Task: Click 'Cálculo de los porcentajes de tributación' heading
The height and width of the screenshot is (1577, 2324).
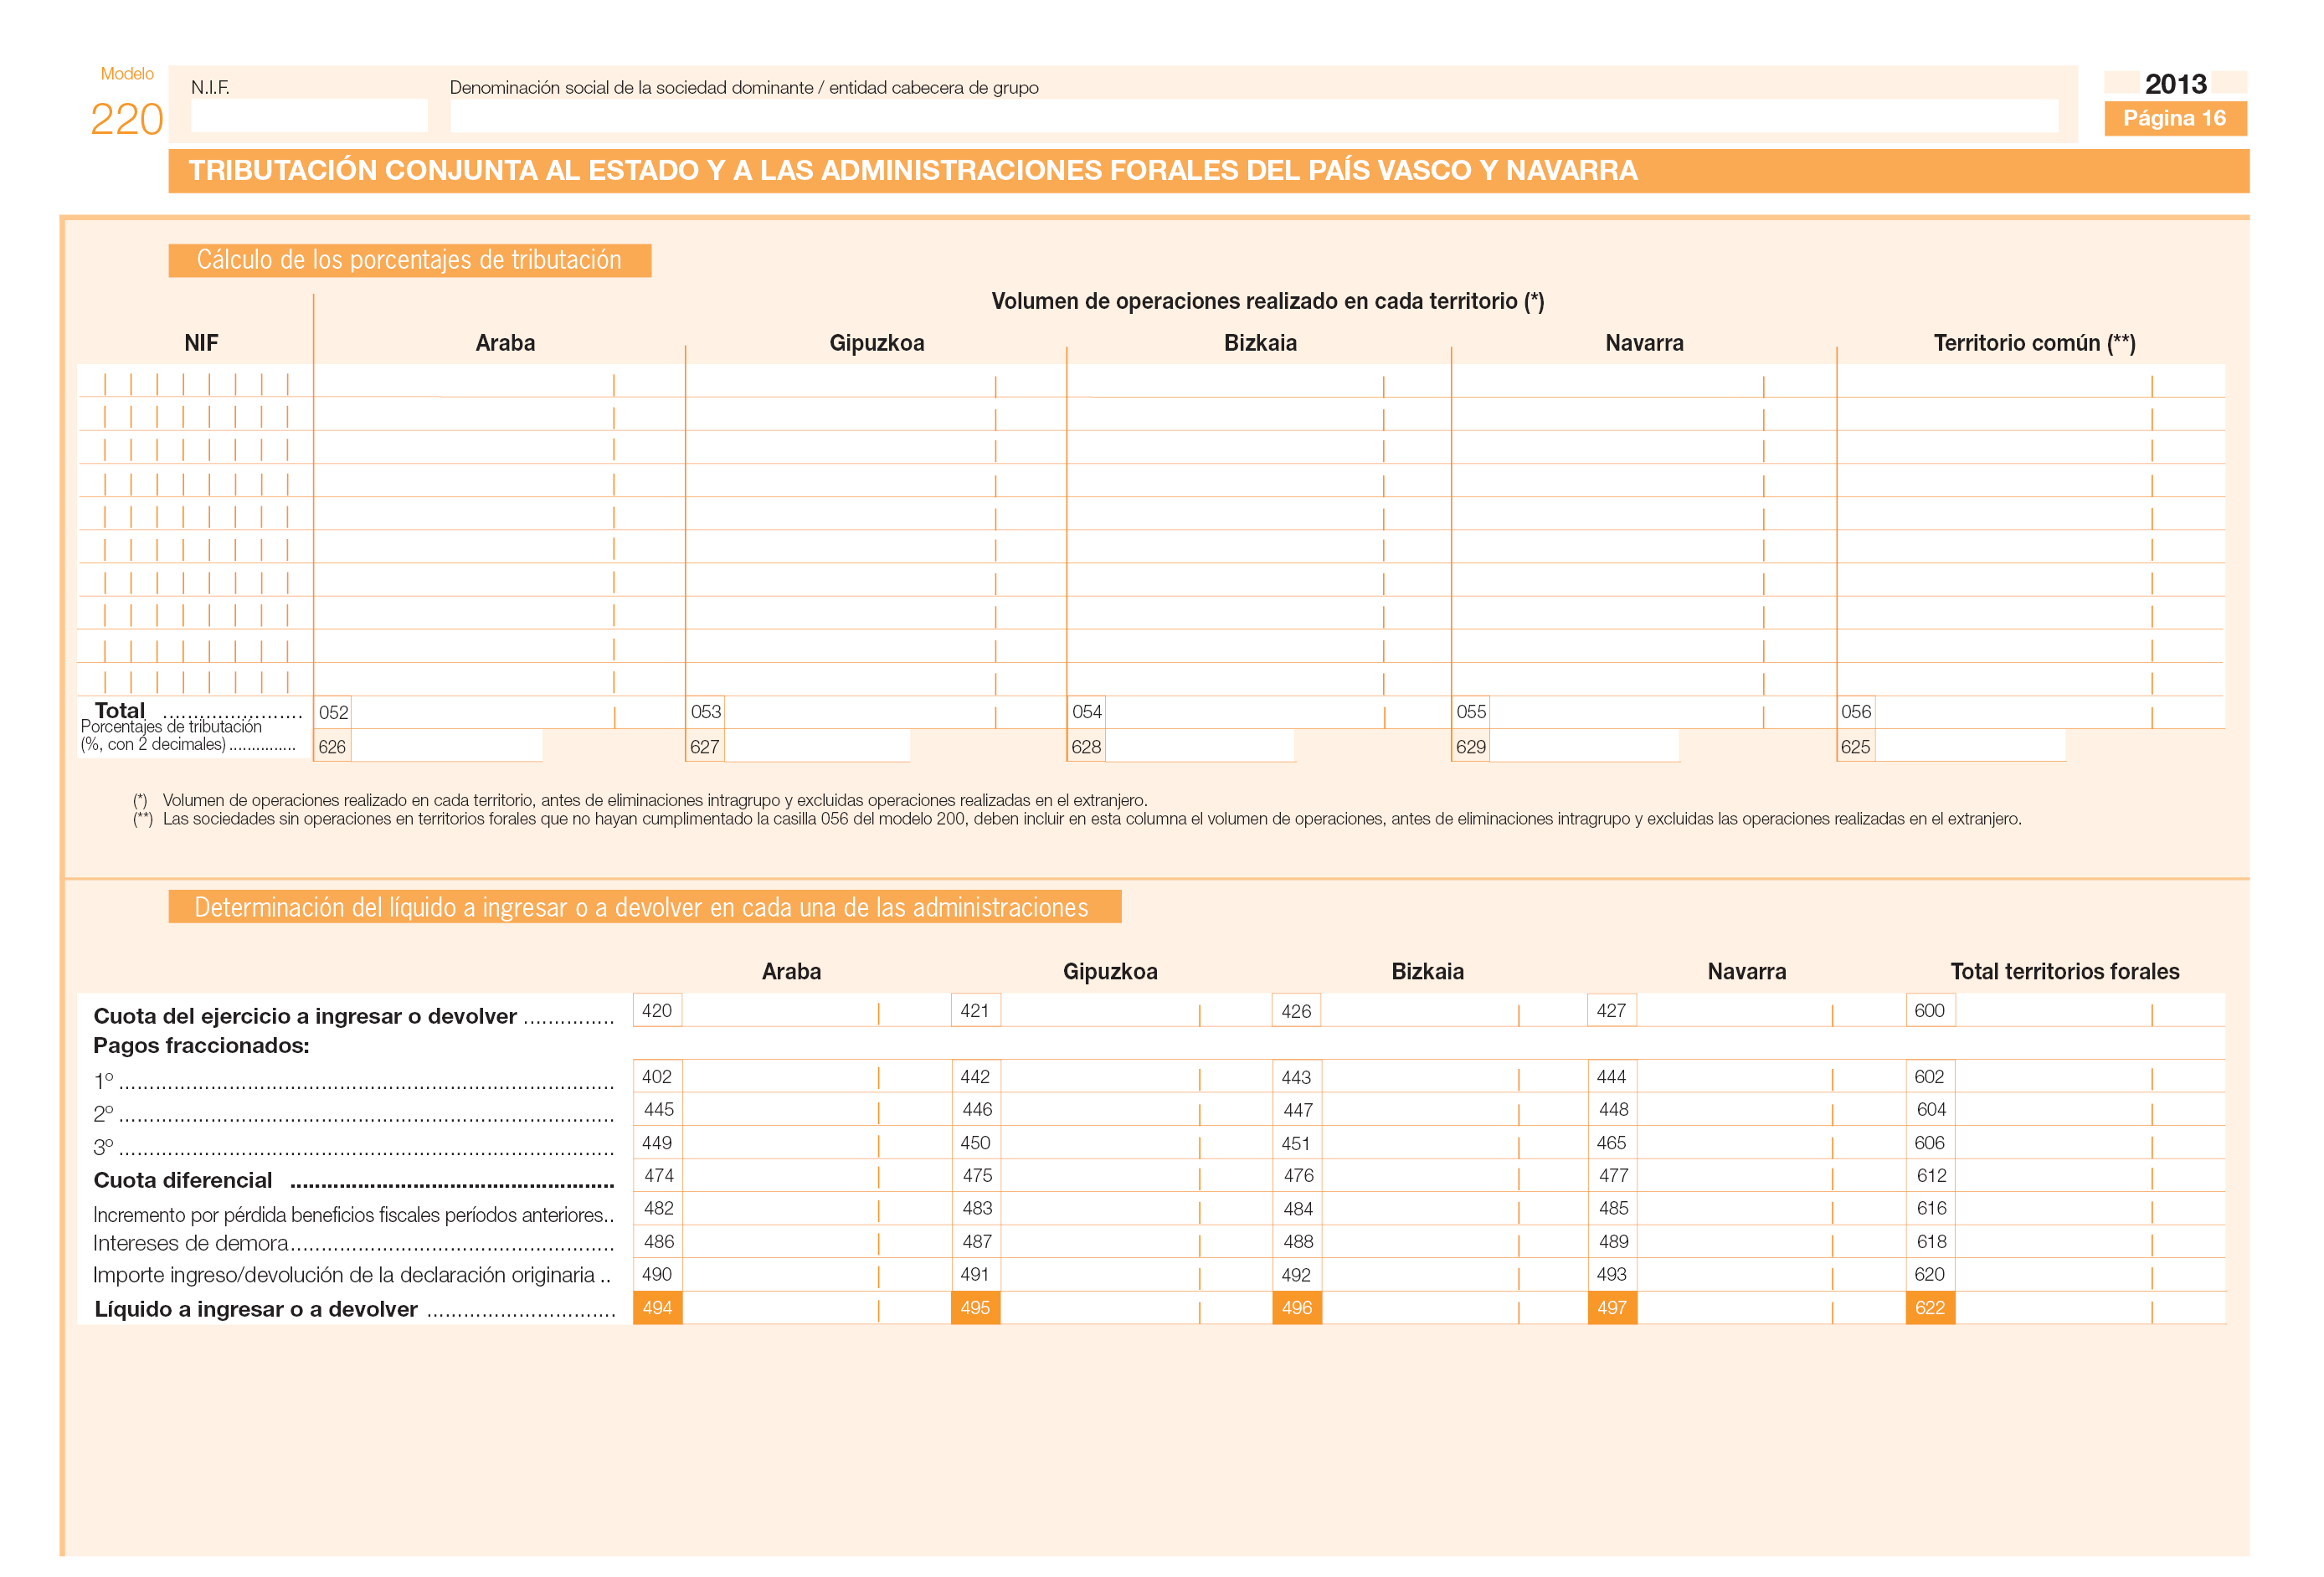Action: point(411,261)
